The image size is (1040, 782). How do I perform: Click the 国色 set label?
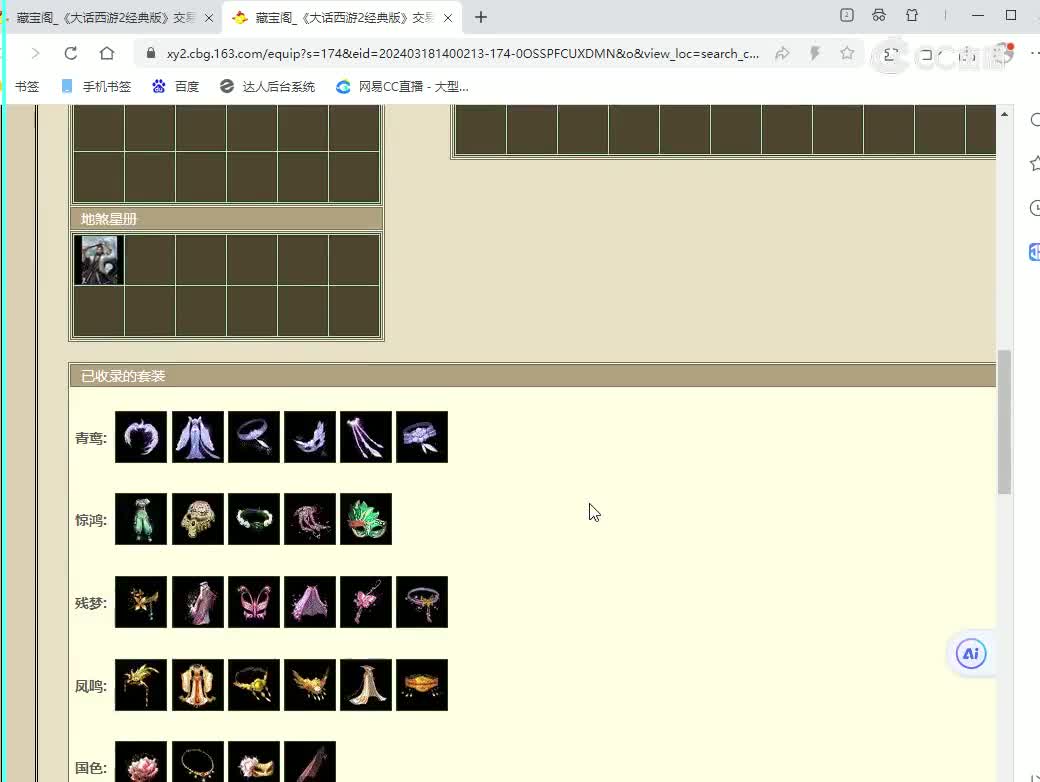(x=91, y=768)
